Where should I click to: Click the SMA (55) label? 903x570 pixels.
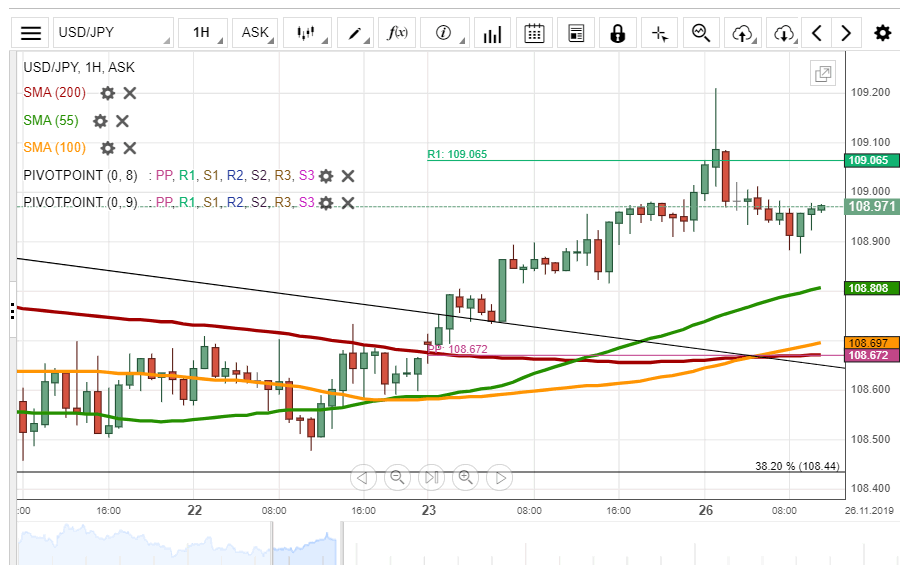51,120
